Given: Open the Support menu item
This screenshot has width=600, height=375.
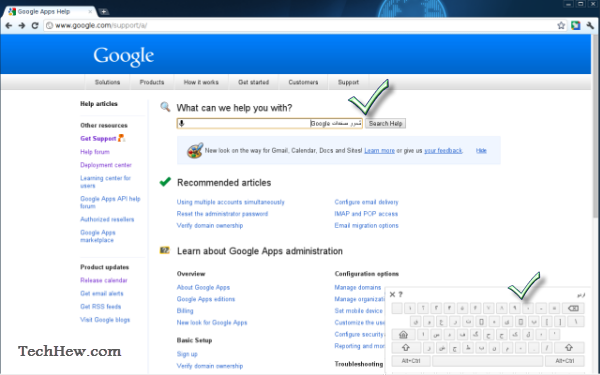Looking at the screenshot, I should point(348,82).
